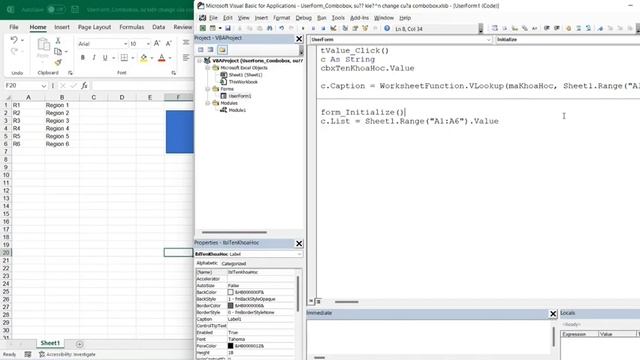Image resolution: width=640 pixels, height=360 pixels.
Task: Click the Excel Undo arrow icon
Action: tap(14, 40)
